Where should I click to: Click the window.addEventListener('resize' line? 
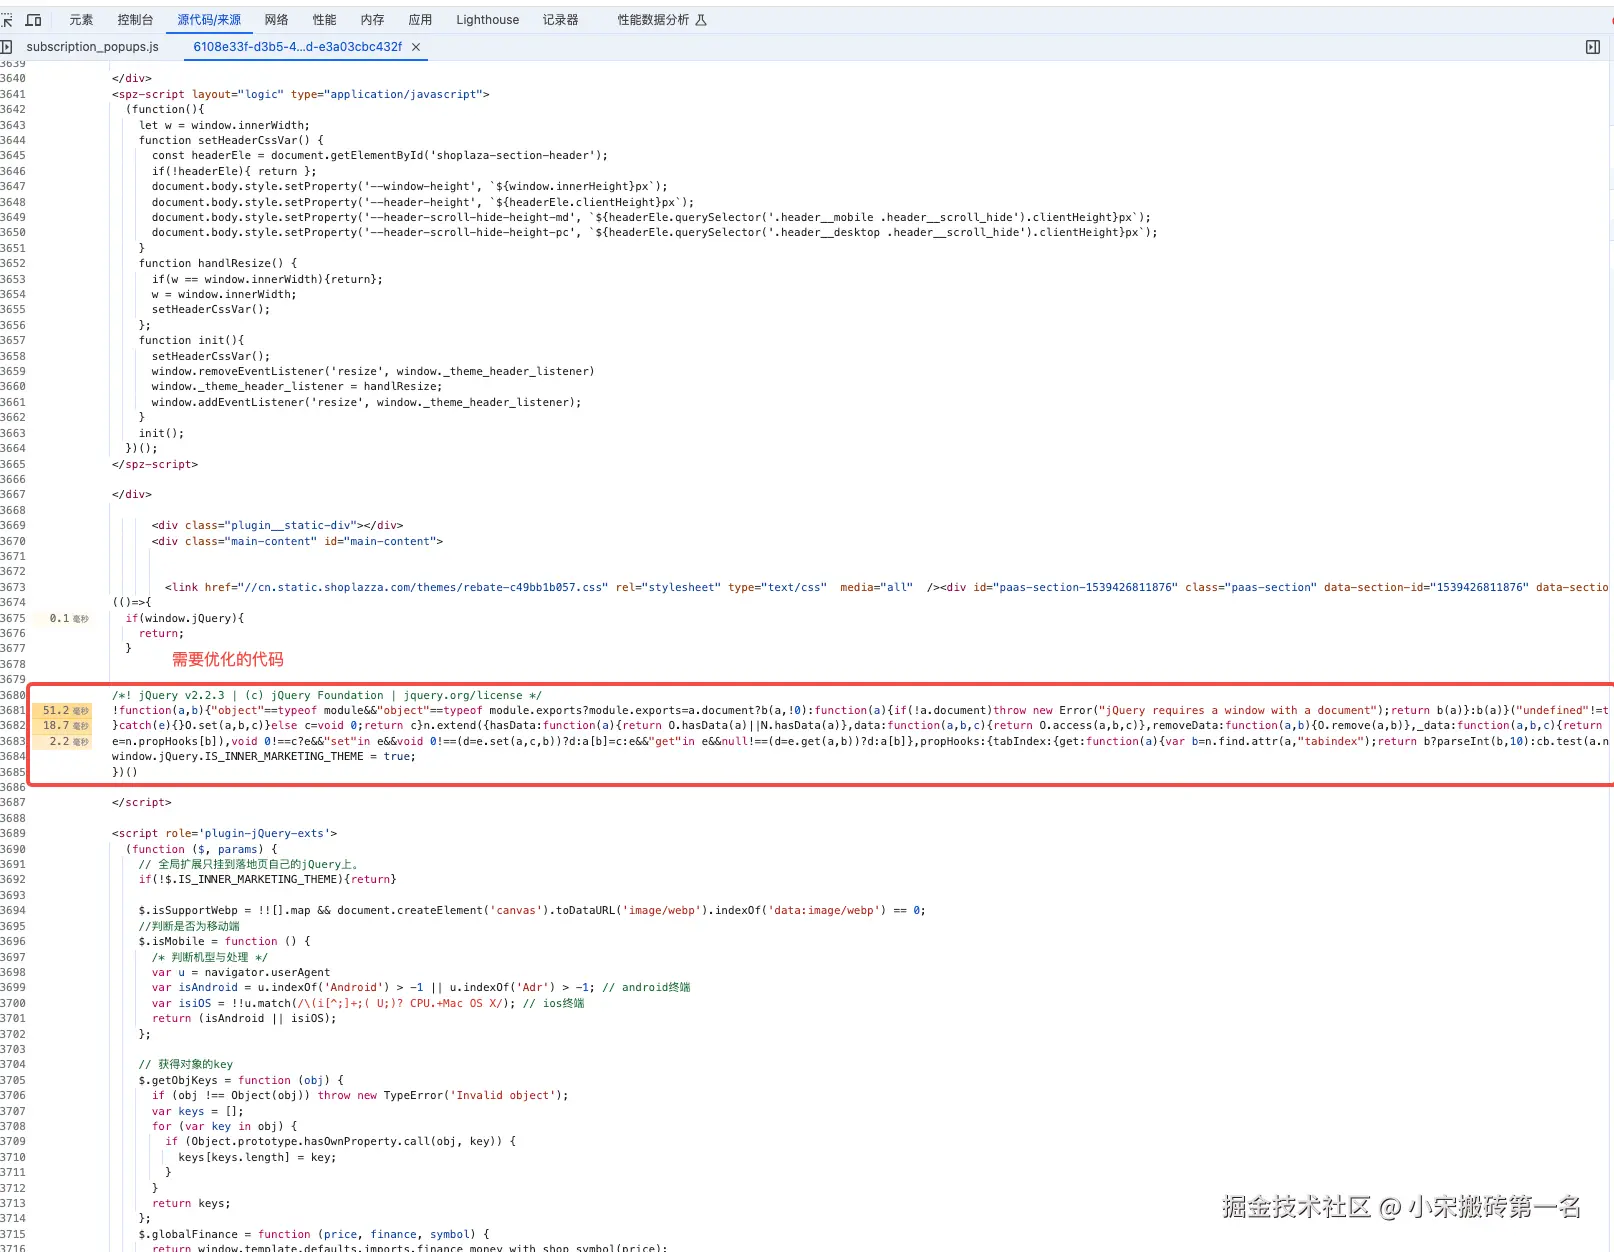[x=367, y=403]
